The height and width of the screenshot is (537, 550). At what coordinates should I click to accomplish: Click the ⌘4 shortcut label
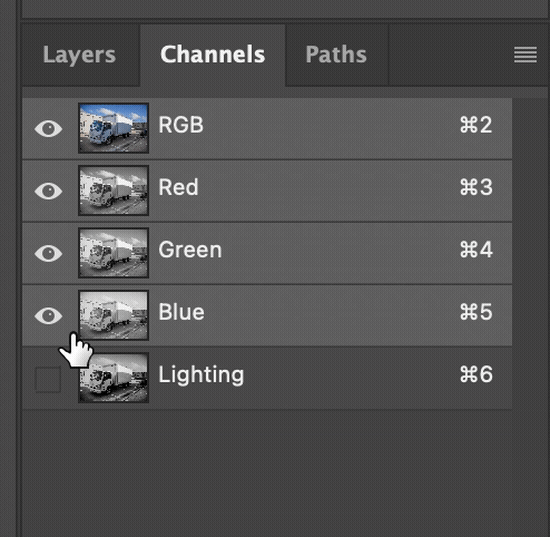(x=476, y=249)
